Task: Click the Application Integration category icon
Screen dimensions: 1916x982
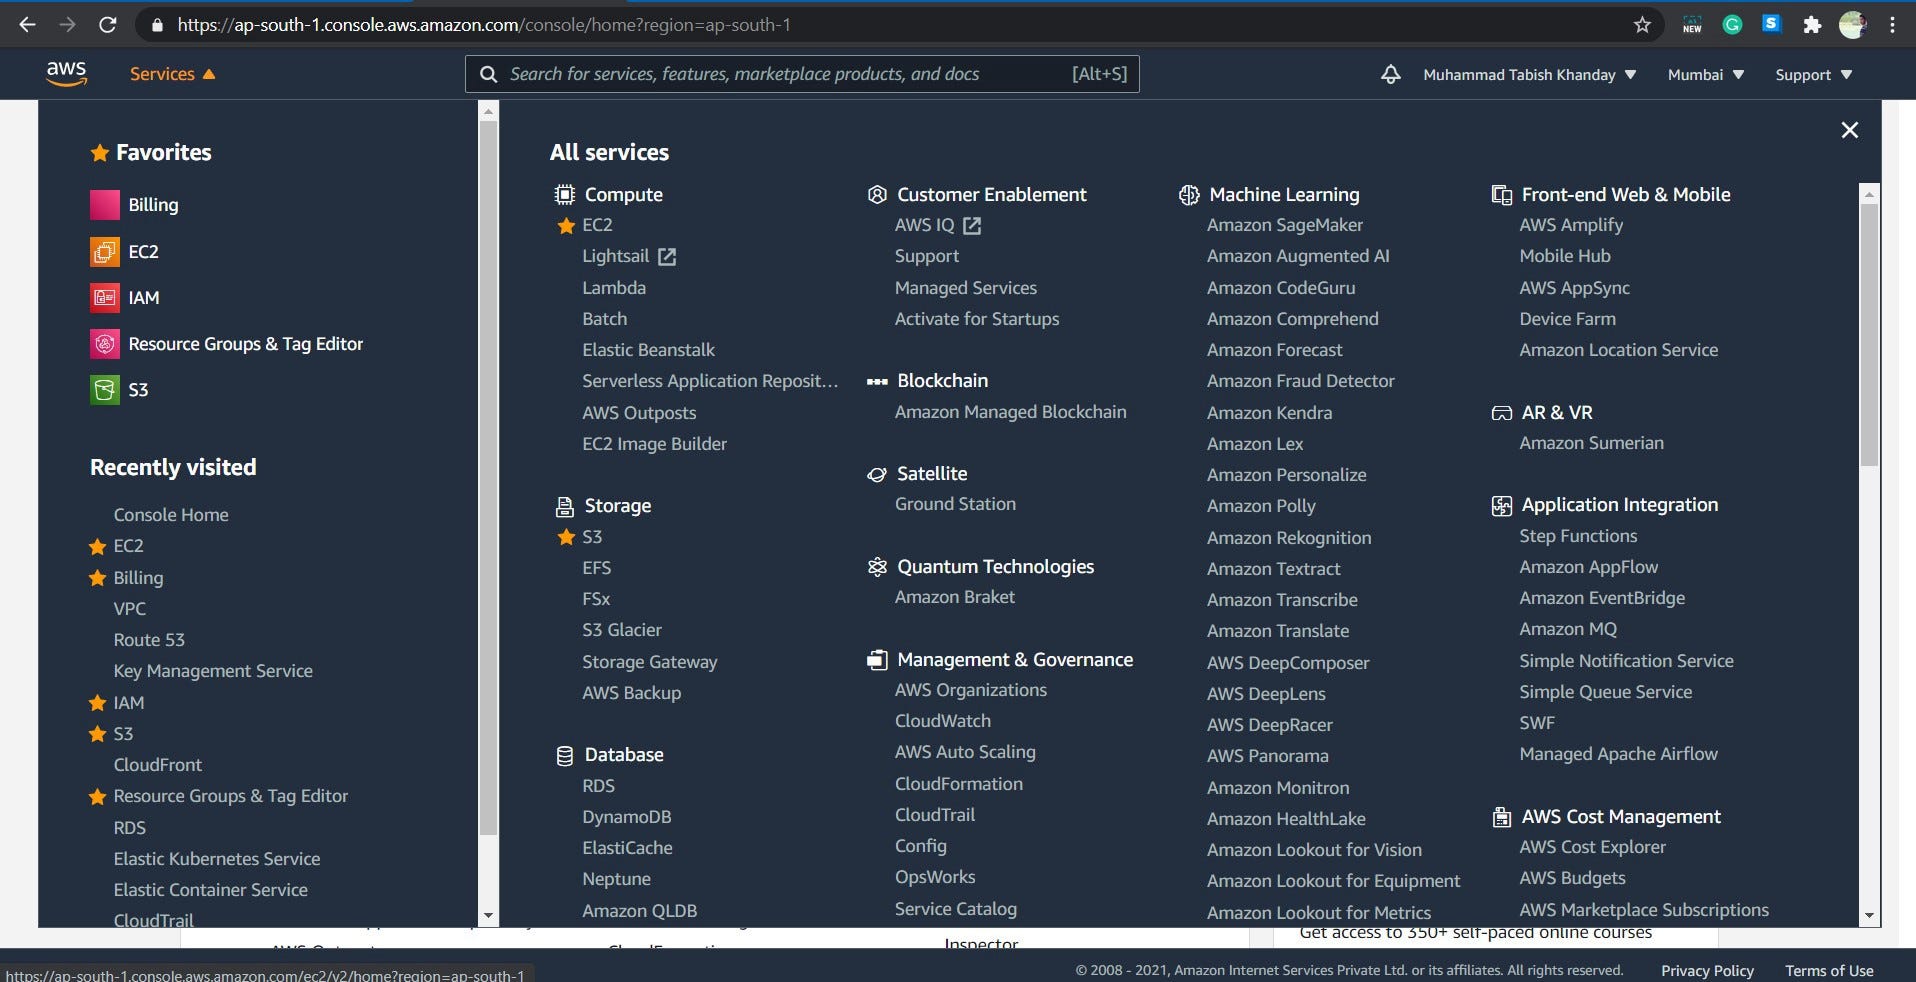Action: coord(1501,505)
